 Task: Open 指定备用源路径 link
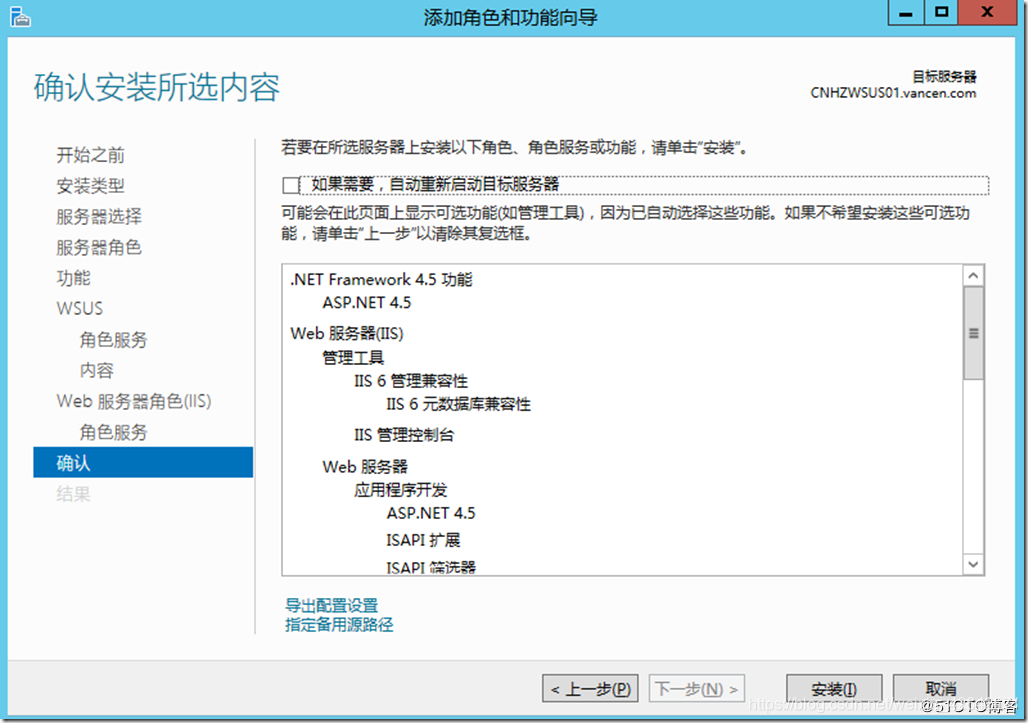tap(339, 625)
